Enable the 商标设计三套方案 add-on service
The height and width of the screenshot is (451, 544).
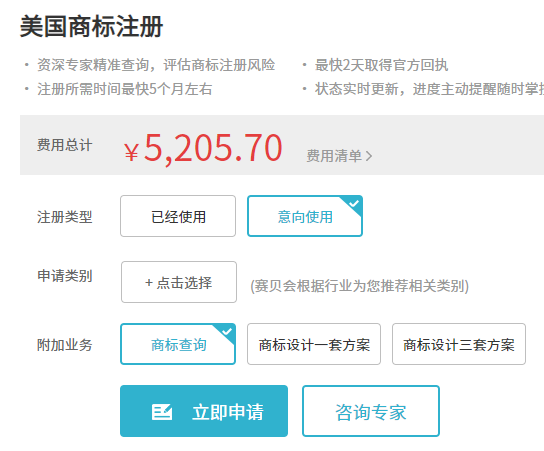[x=459, y=344]
